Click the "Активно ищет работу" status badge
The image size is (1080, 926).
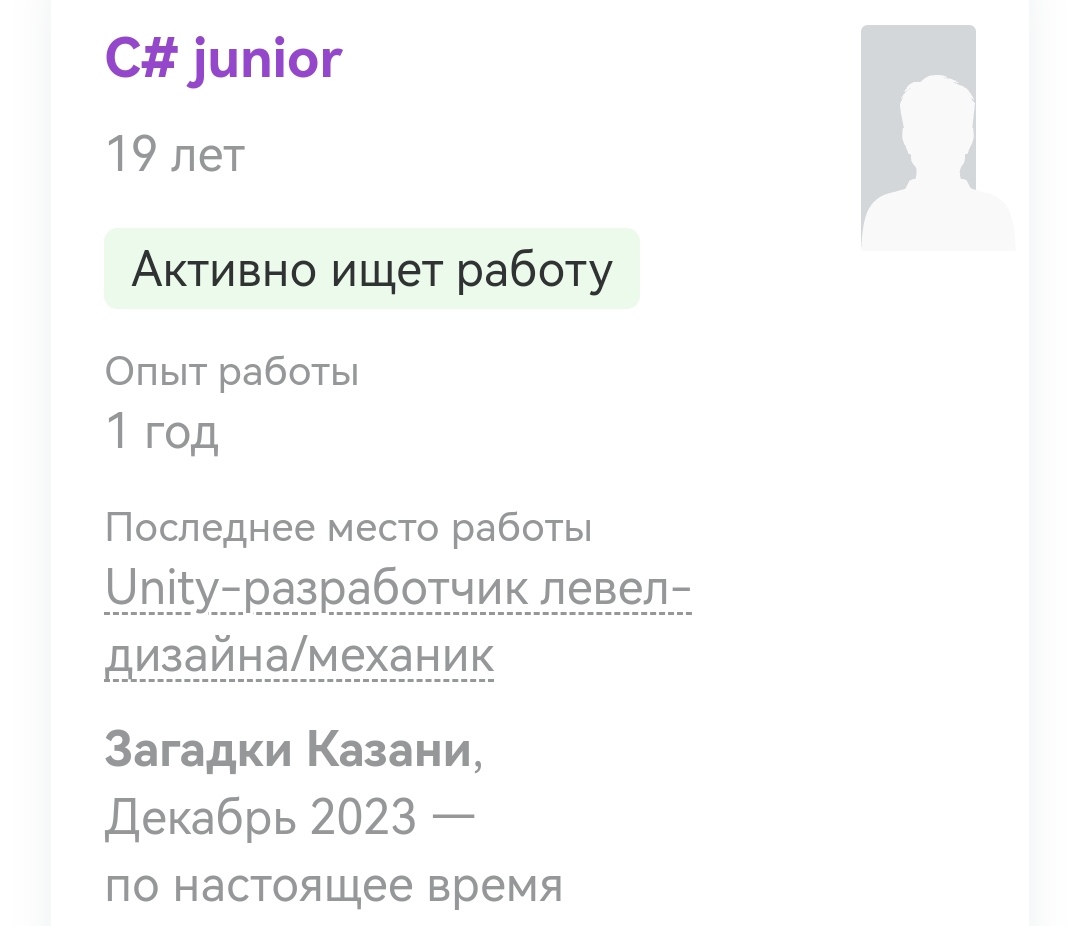click(371, 269)
